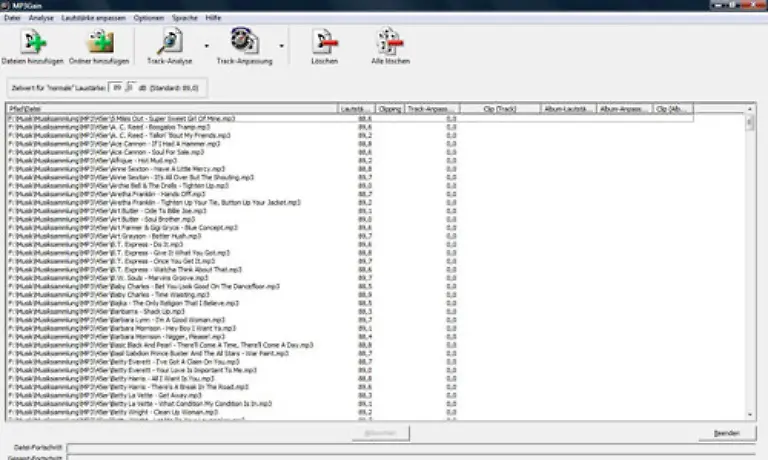This screenshot has height=460, width=768.
Task: Select row 'B.T. Express - Give It What You Got.mp3'
Action: (350, 253)
